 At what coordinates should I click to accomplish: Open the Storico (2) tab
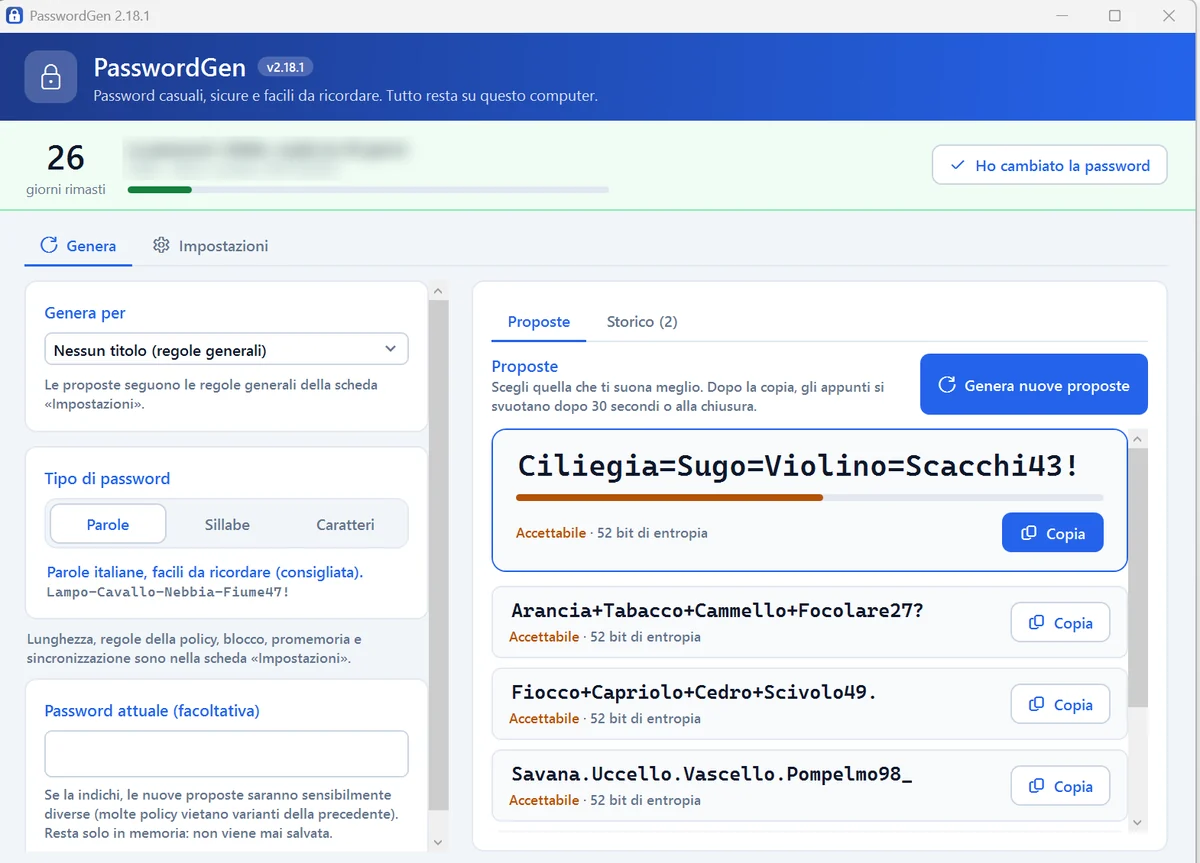point(642,322)
